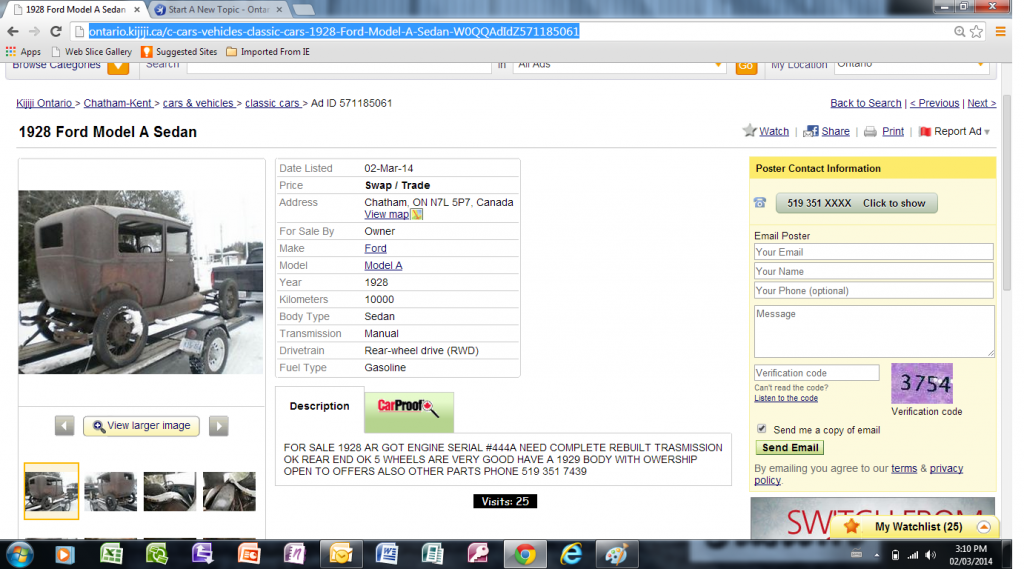This screenshot has height=569, width=1024.
Task: Click the Print printer icon
Action: click(x=870, y=131)
